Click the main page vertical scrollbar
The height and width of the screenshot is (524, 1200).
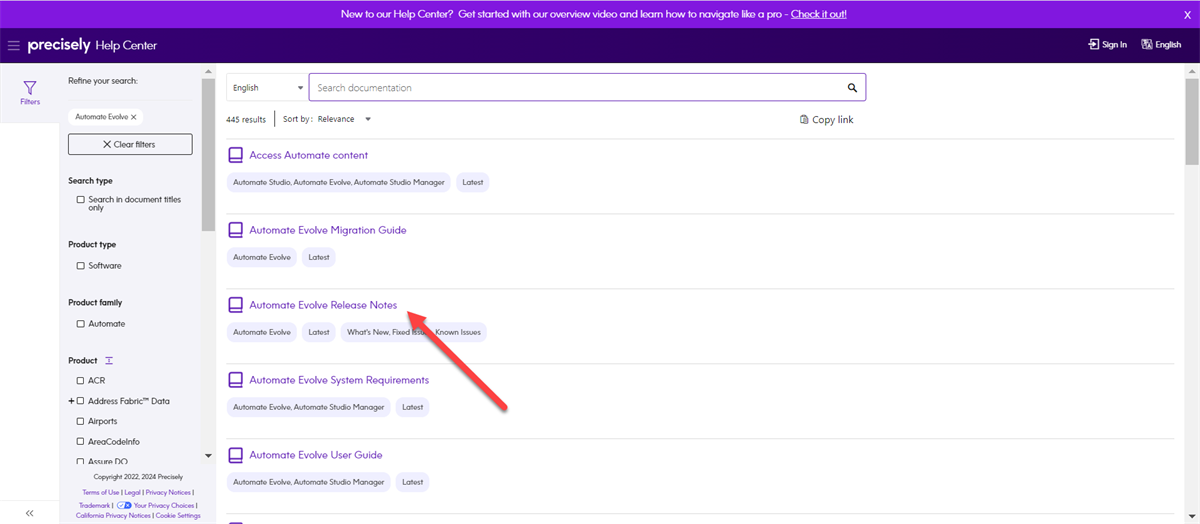(x=1192, y=120)
